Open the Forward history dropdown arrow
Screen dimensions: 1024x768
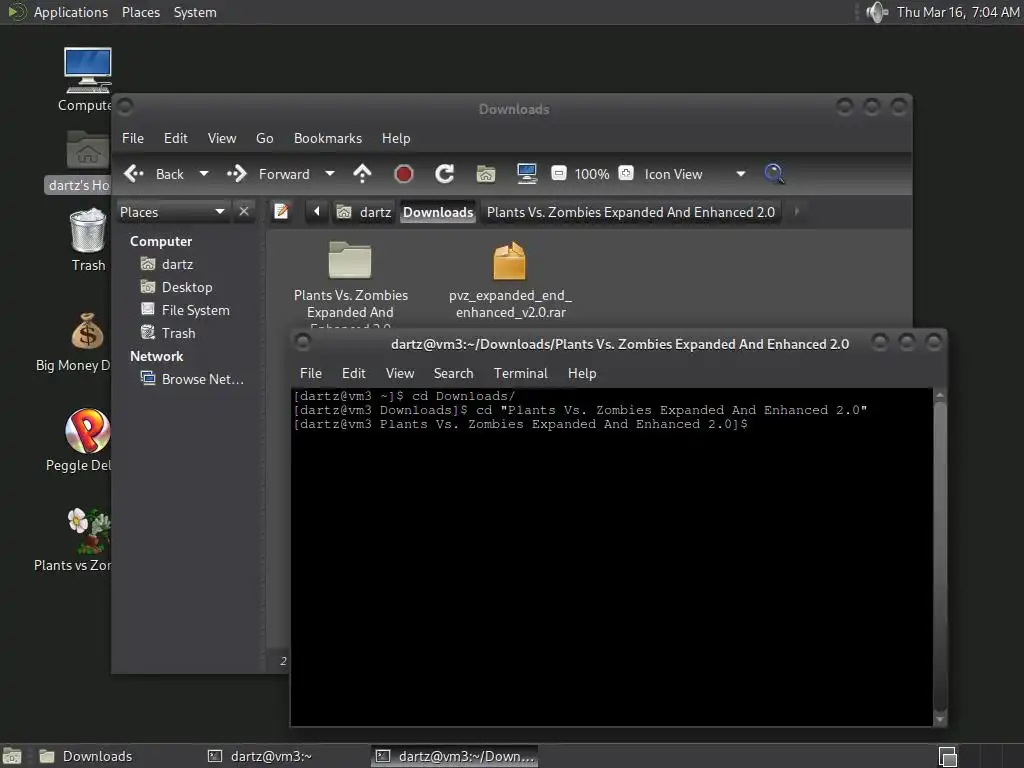[x=330, y=174]
